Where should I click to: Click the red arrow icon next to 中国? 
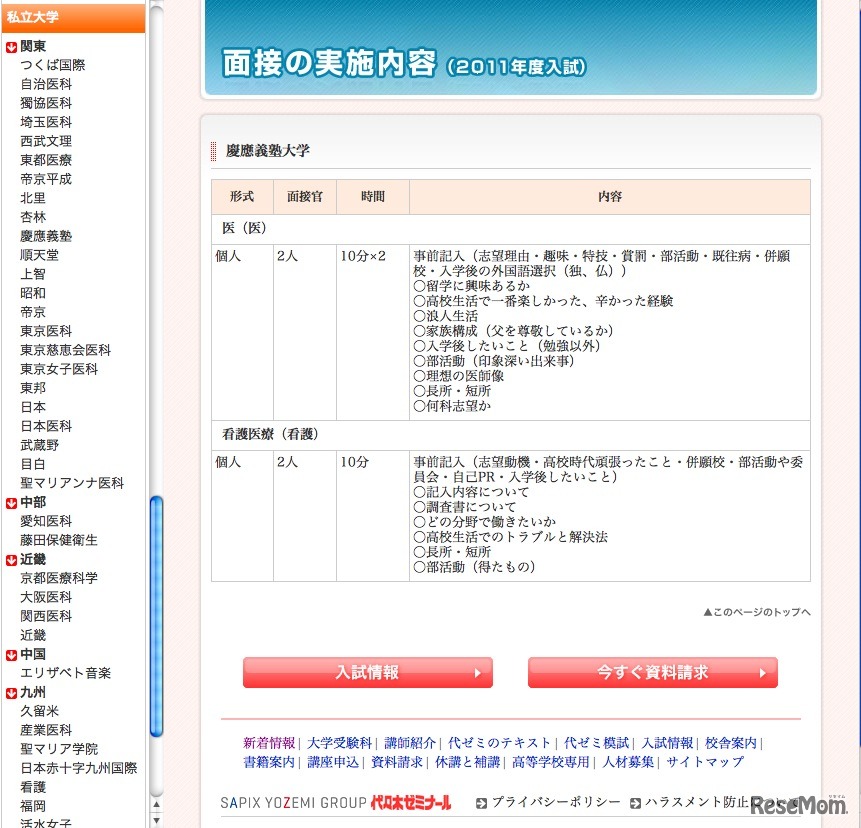click(11, 654)
